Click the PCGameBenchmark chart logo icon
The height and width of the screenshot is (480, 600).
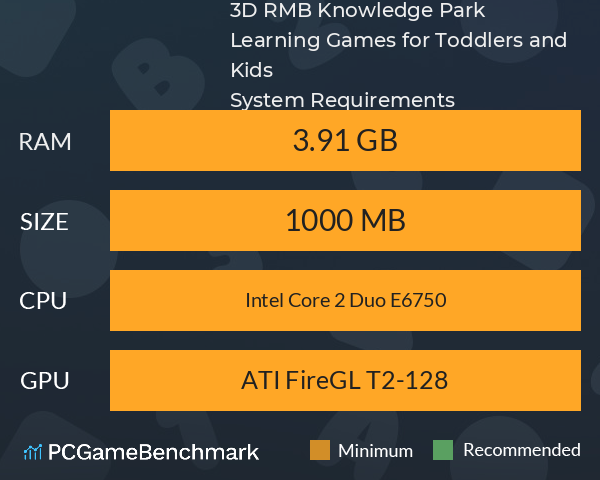33,452
